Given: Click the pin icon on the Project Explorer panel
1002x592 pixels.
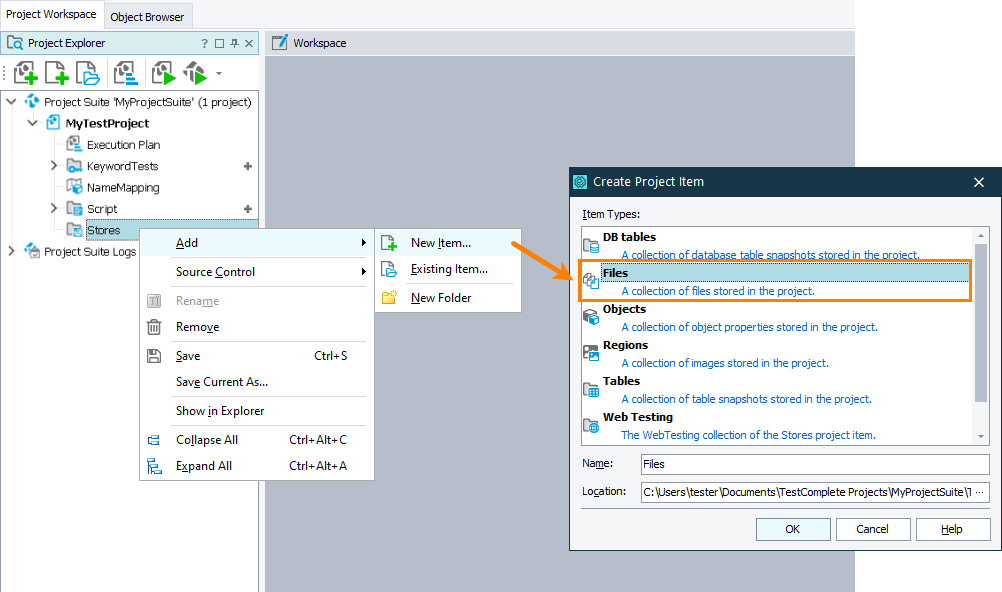Looking at the screenshot, I should pyautogui.click(x=233, y=43).
